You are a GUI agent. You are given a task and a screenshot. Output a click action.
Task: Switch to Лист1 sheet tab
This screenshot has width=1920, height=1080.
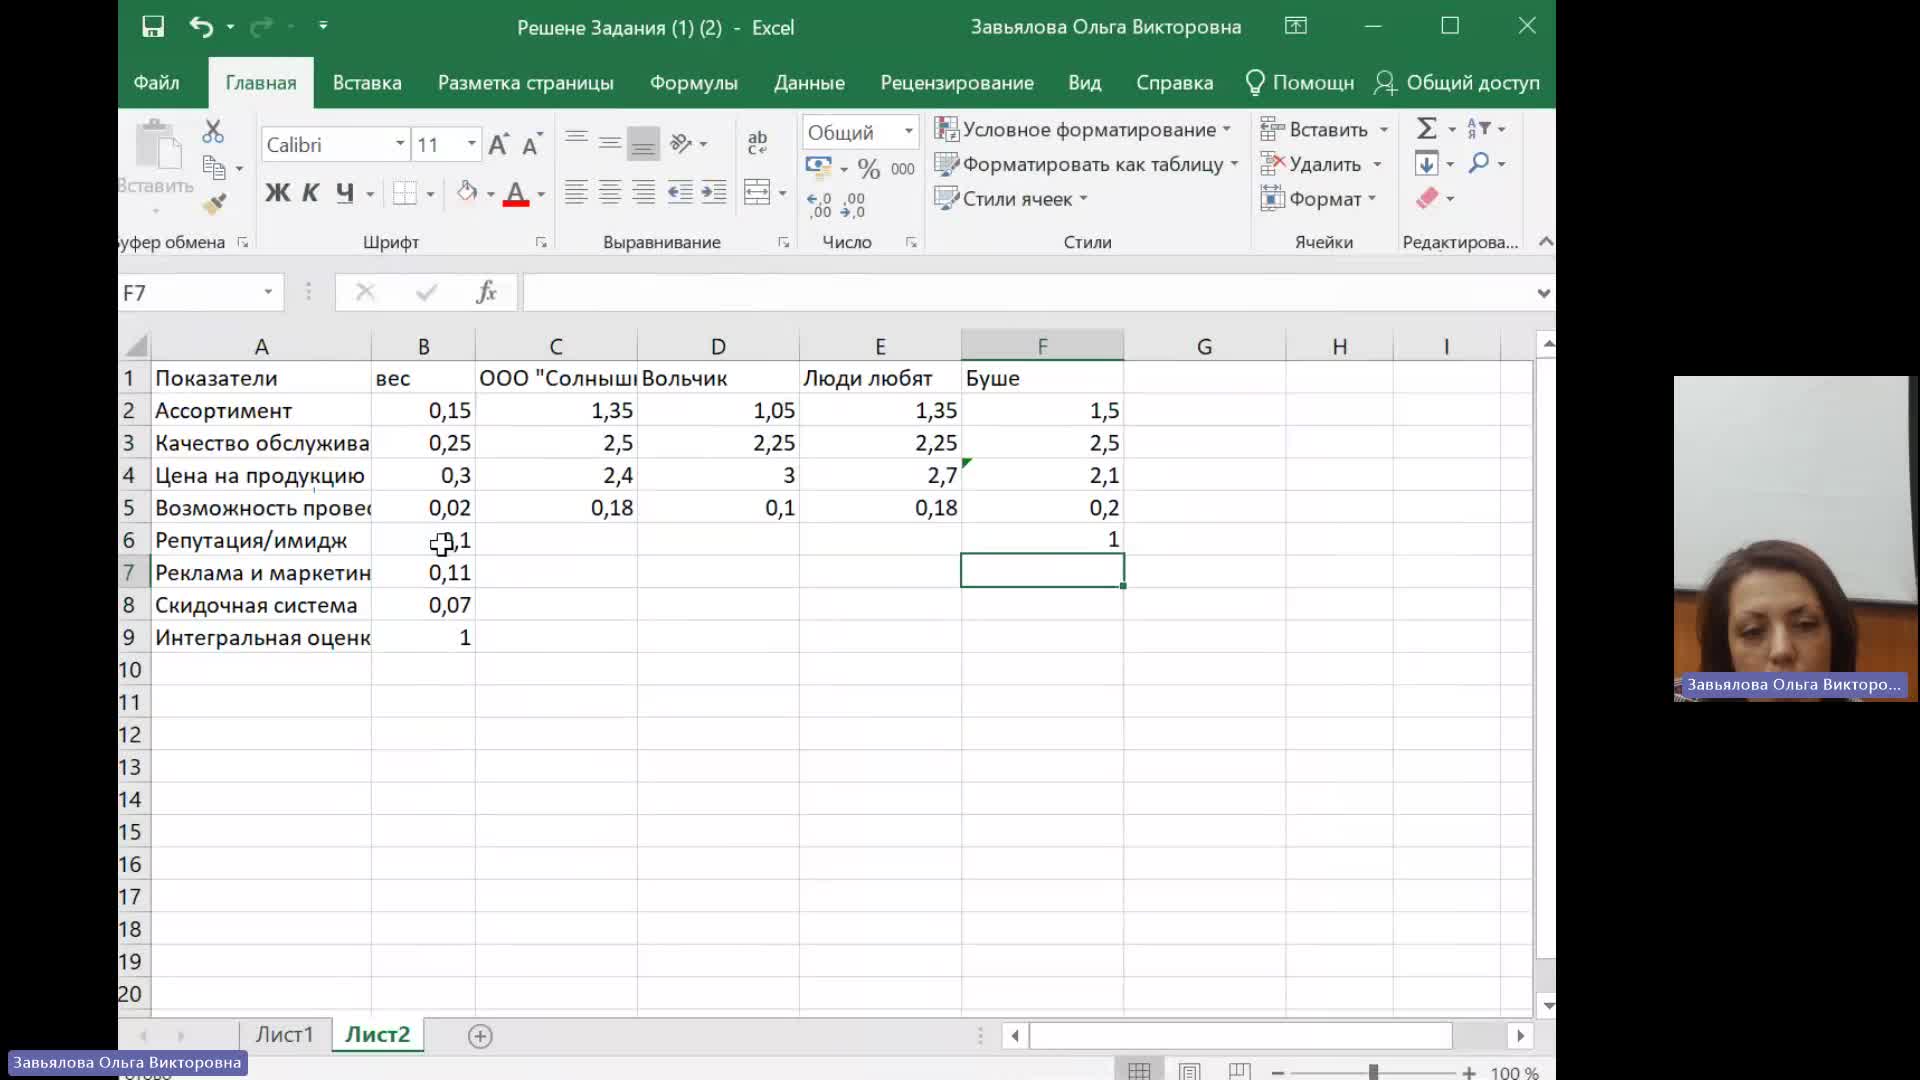click(284, 1035)
